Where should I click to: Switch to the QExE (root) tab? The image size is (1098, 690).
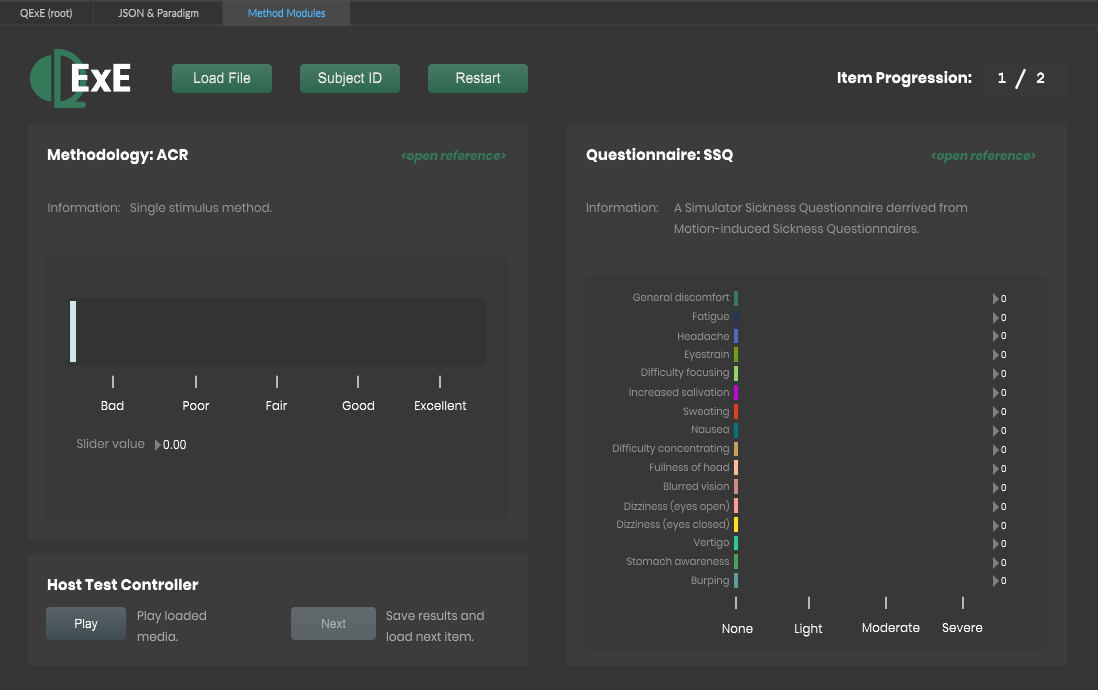pyautogui.click(x=46, y=13)
